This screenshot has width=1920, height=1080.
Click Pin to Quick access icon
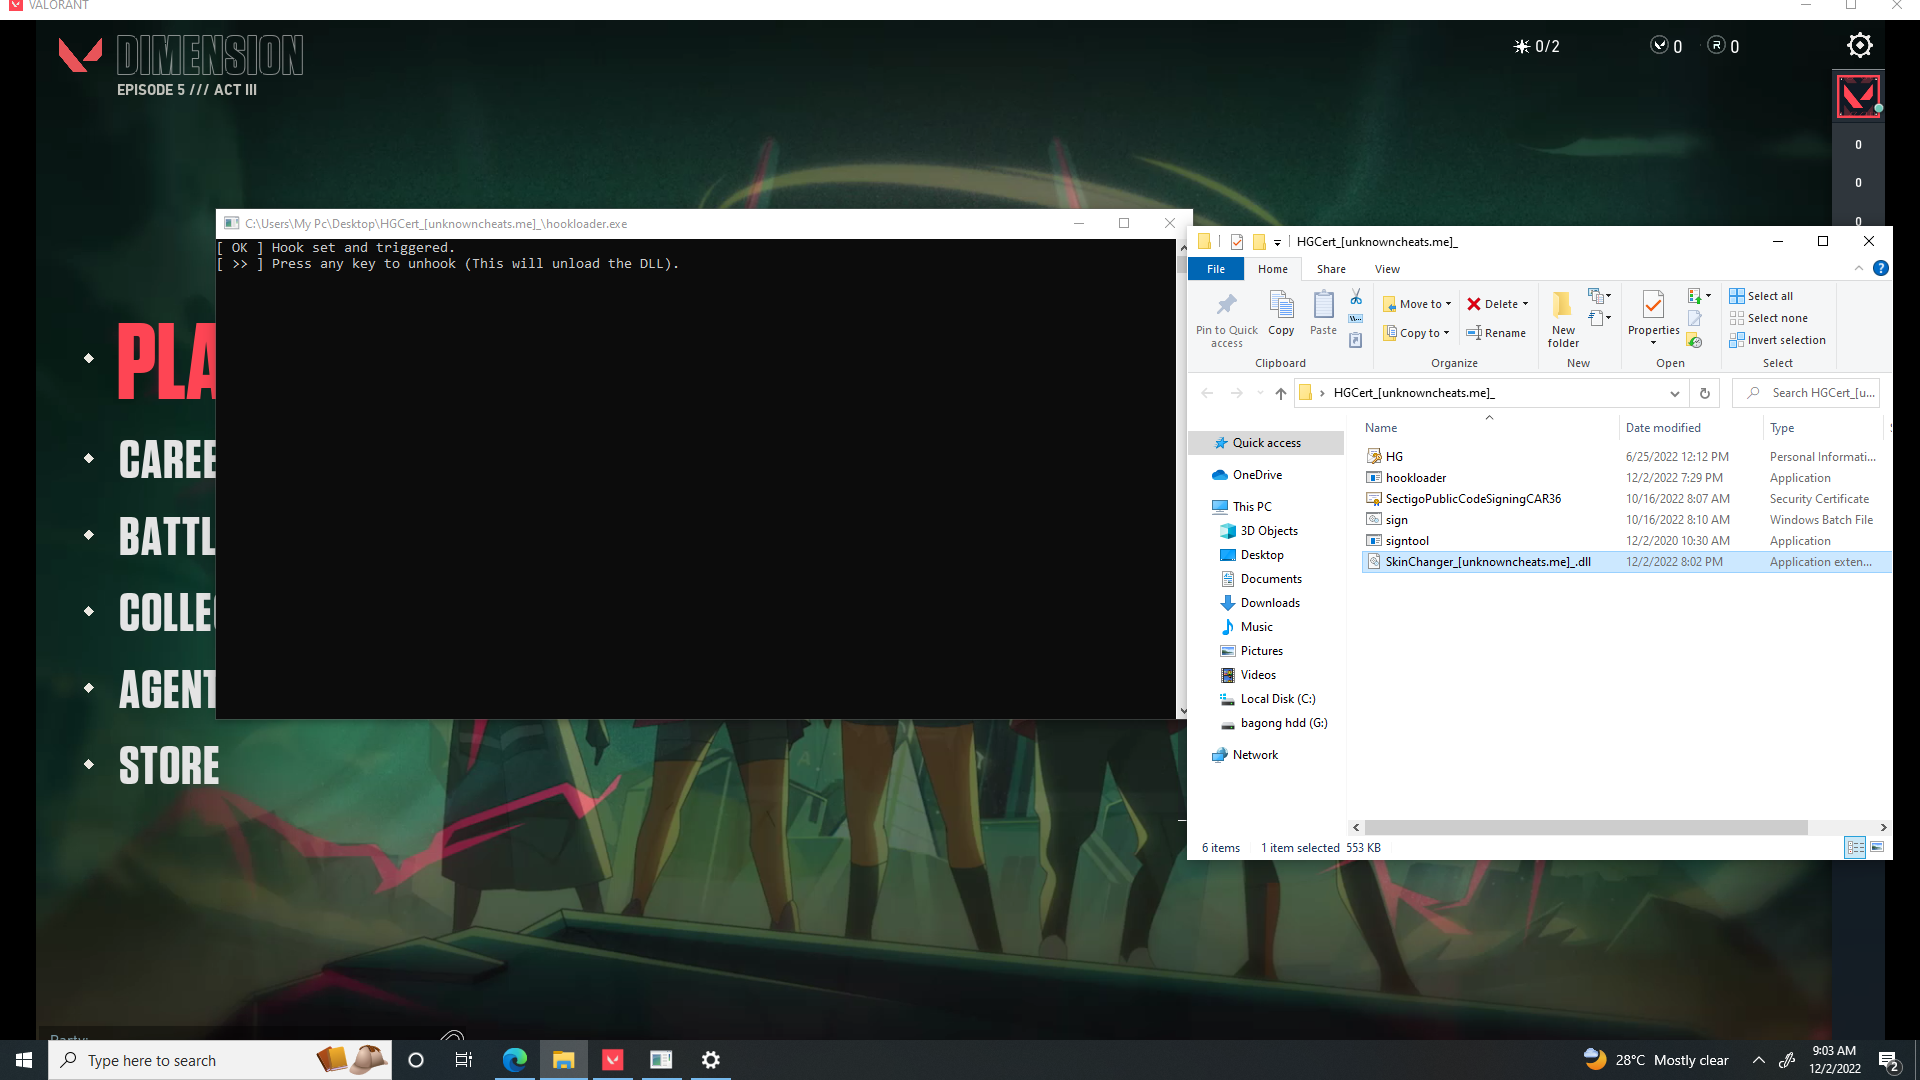pos(1226,318)
